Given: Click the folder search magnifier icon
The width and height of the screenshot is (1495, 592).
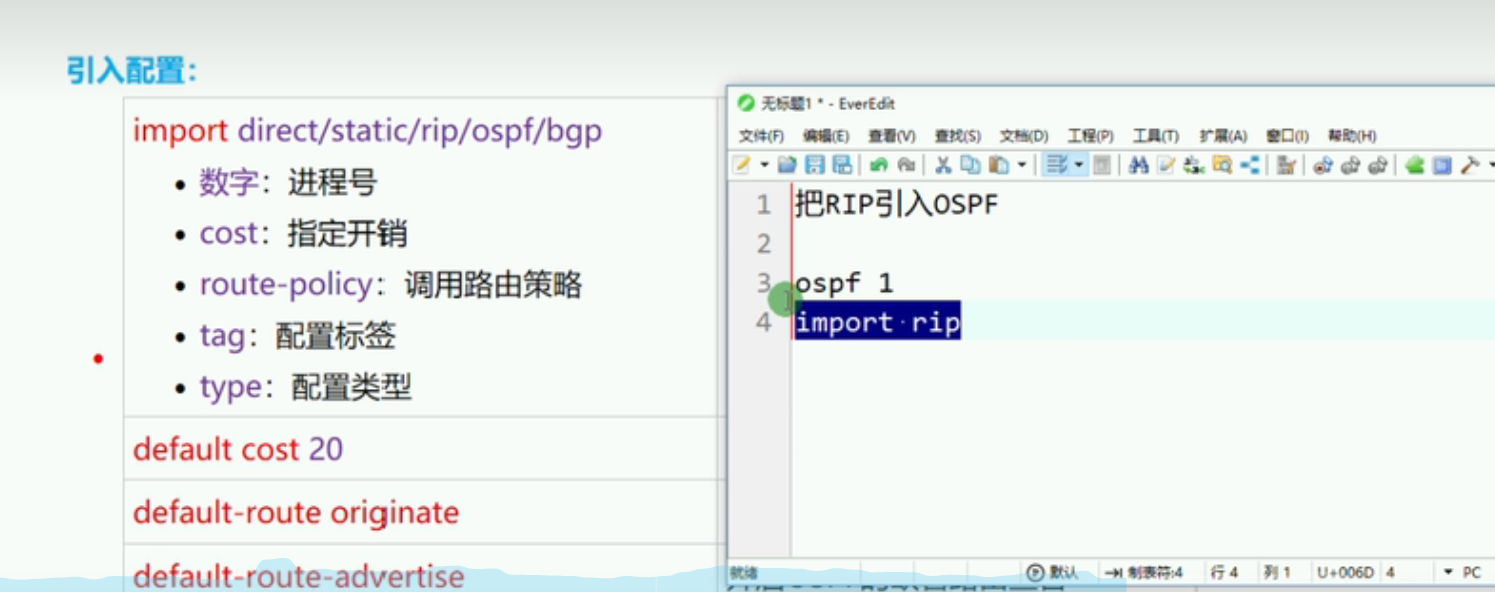Looking at the screenshot, I should [x=1222, y=165].
